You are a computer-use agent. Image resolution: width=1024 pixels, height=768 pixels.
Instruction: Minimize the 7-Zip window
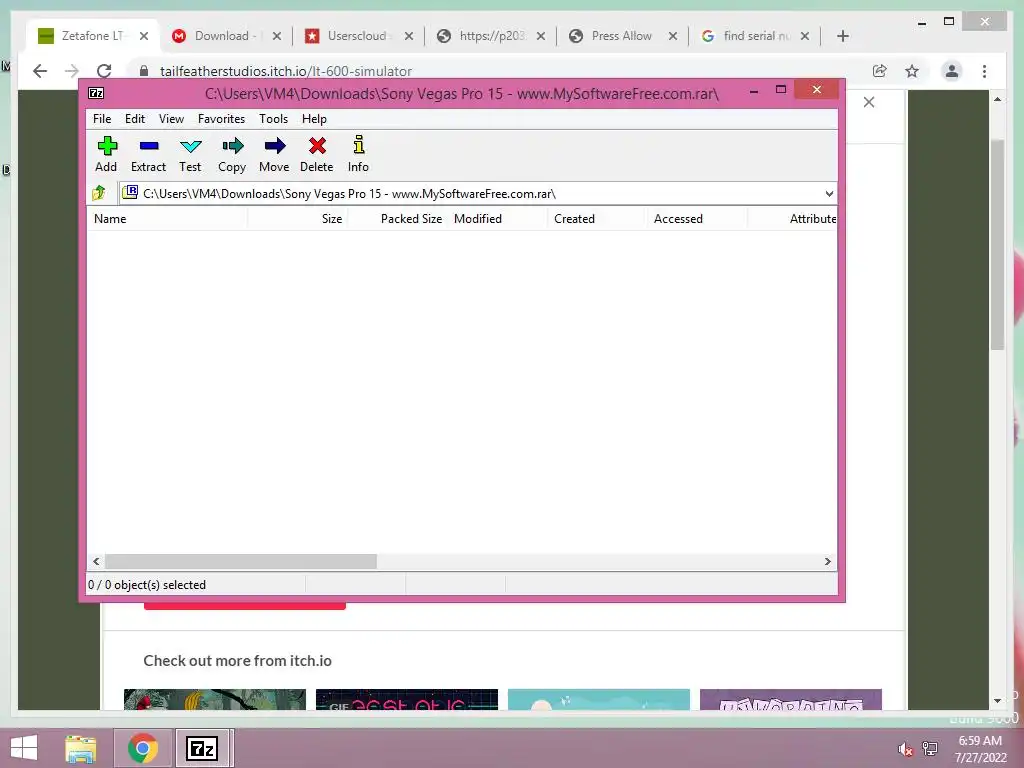click(754, 90)
